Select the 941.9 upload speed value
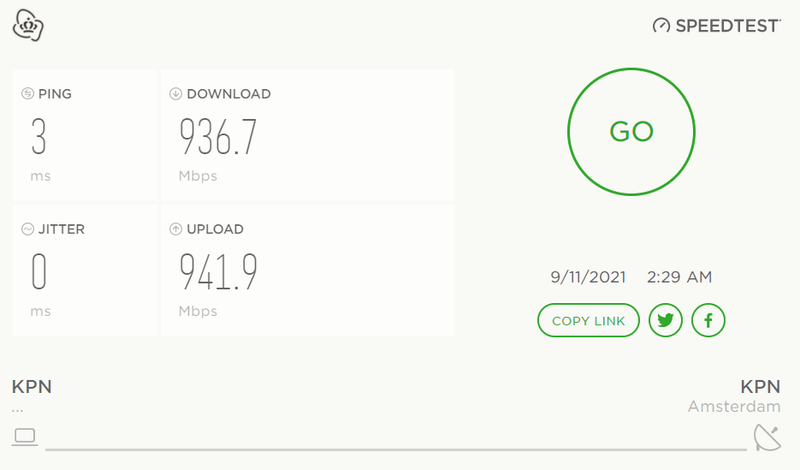The image size is (800, 470). (218, 272)
